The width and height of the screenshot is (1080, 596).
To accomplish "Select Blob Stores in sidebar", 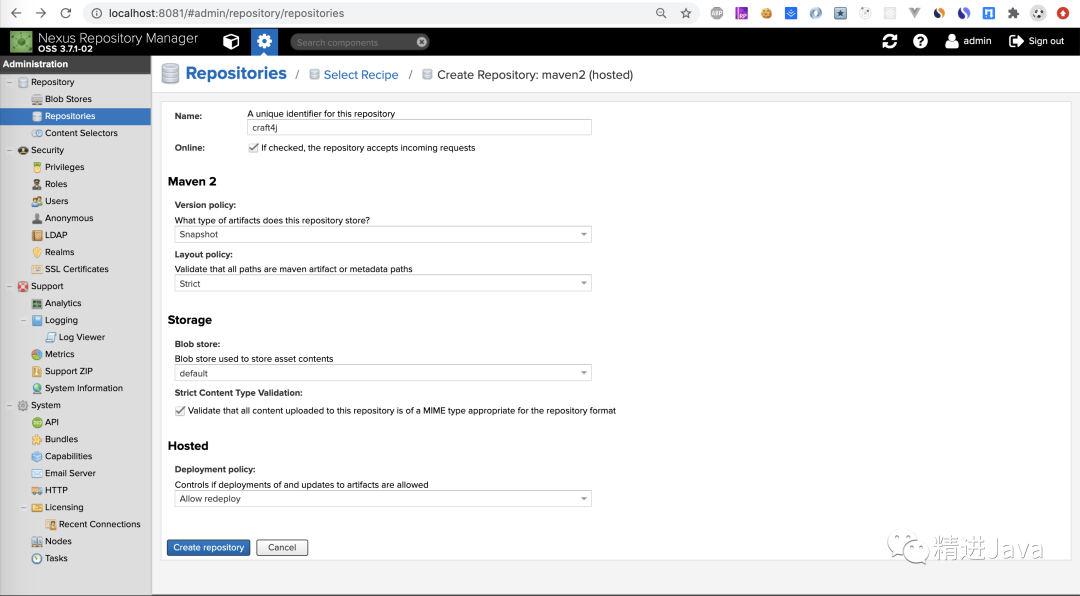I will click(x=68, y=99).
